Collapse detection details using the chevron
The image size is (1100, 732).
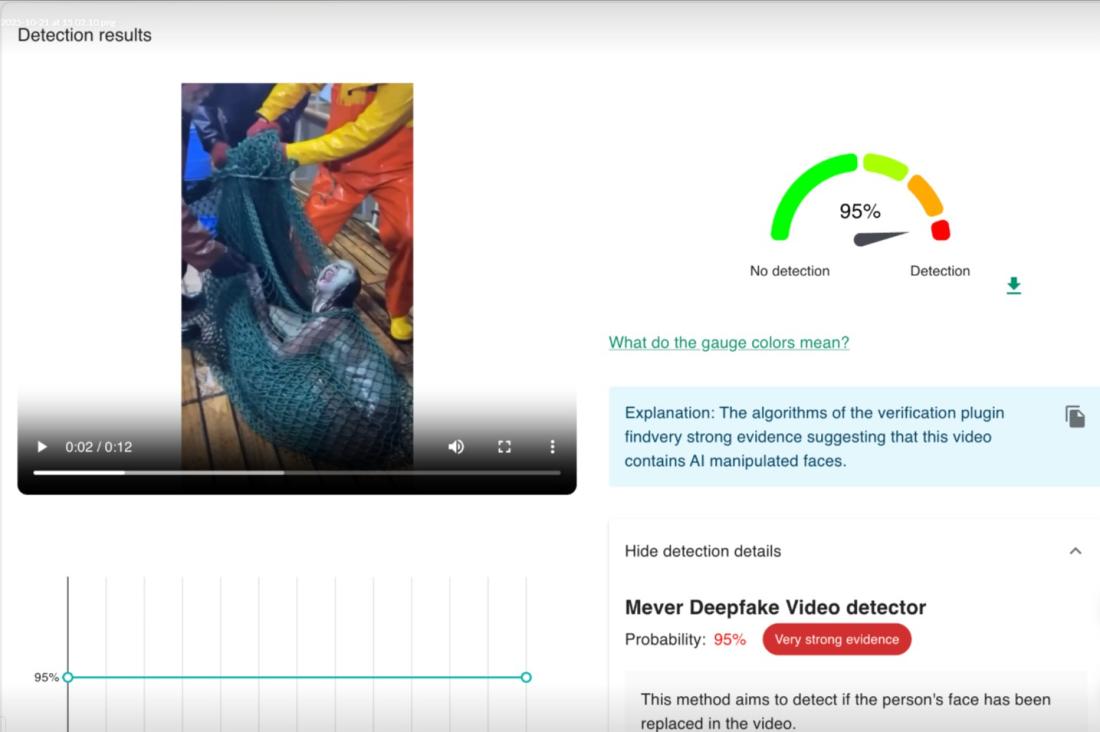(x=1075, y=551)
